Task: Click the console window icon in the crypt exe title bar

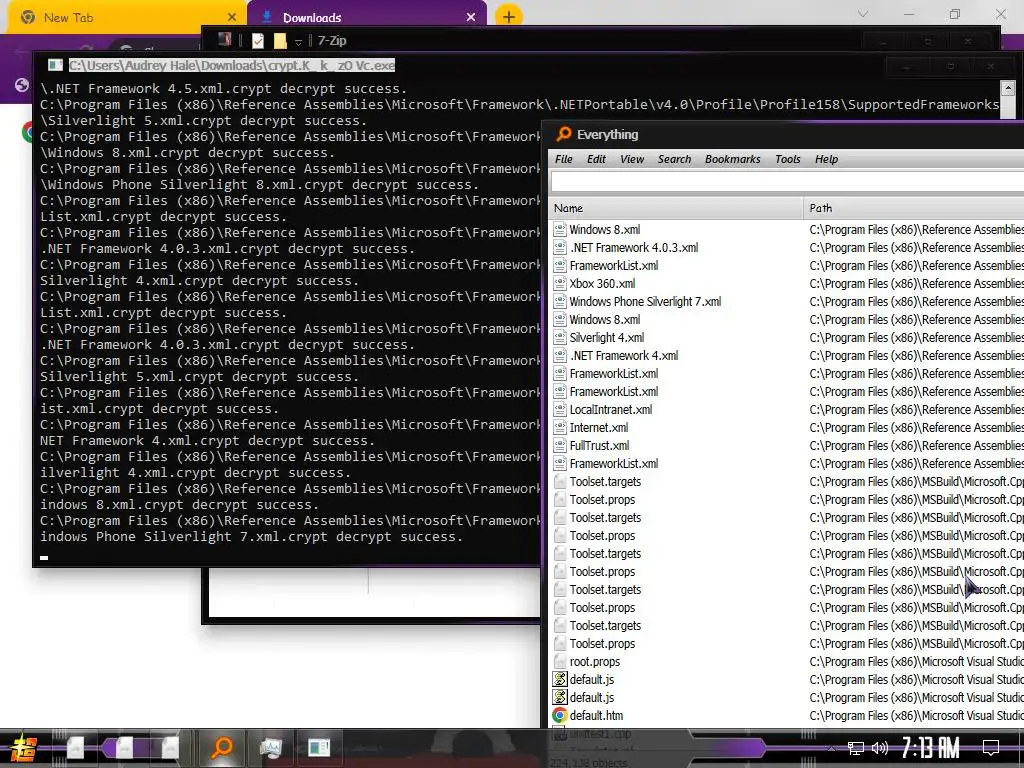Action: (x=56, y=65)
